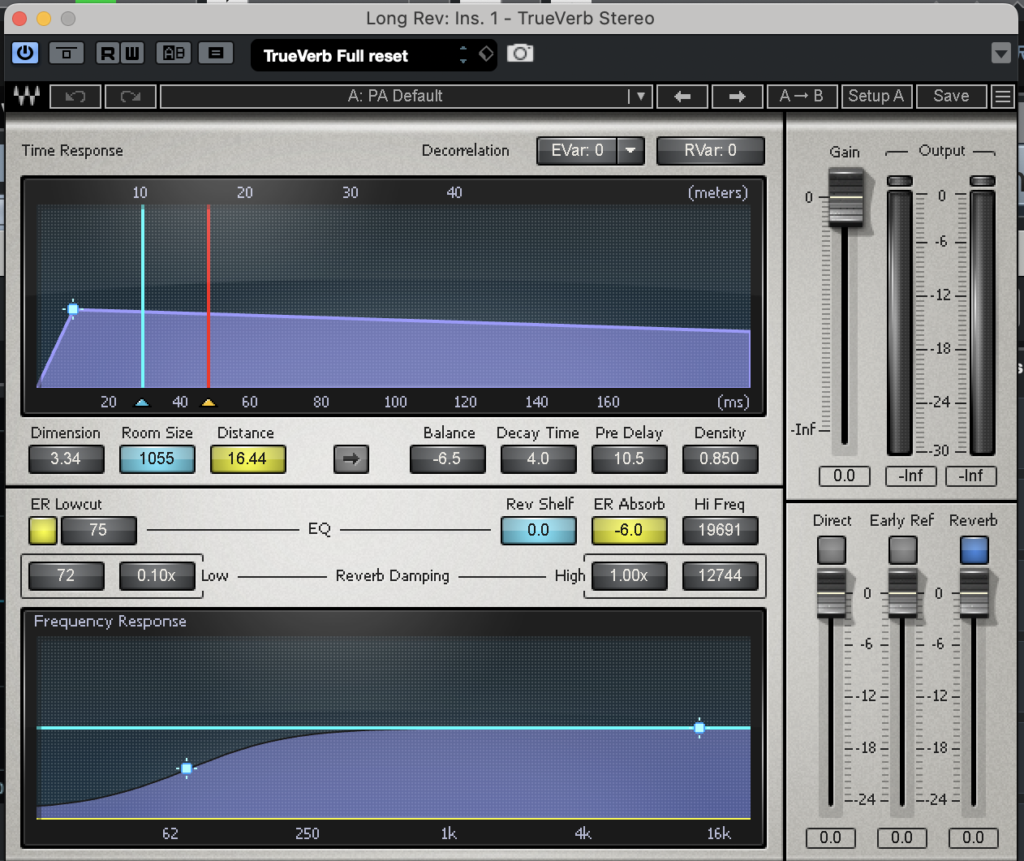Screen dimensions: 1024x861
Task: Toggle the Reverb channel enable button
Action: (973, 550)
